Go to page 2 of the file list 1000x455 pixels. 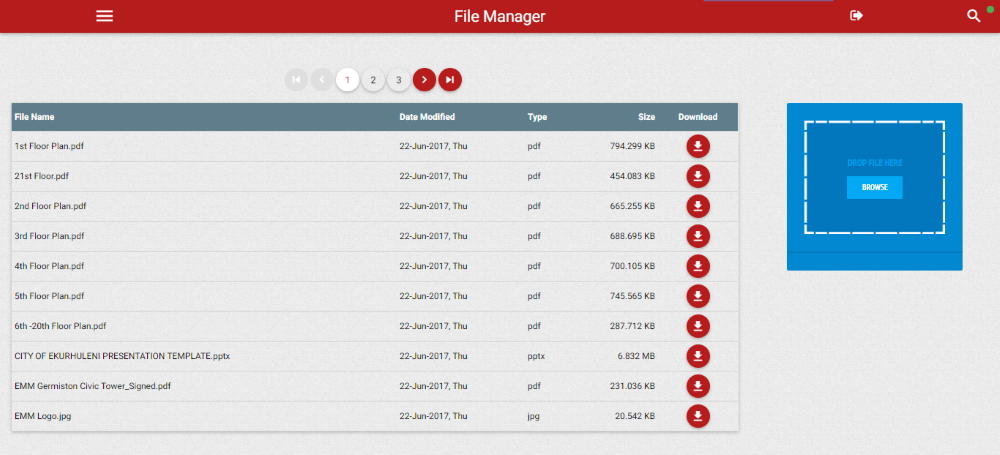[372, 80]
